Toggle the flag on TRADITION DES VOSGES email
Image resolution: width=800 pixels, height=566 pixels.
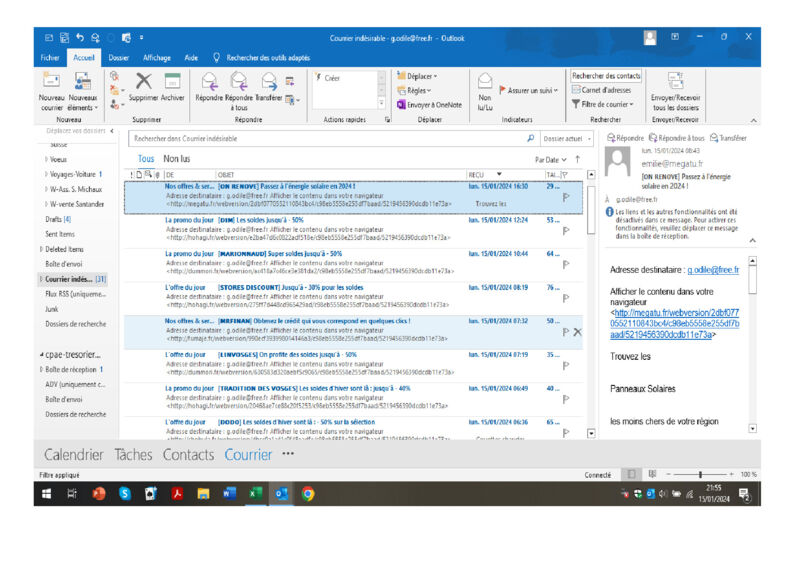pos(566,398)
